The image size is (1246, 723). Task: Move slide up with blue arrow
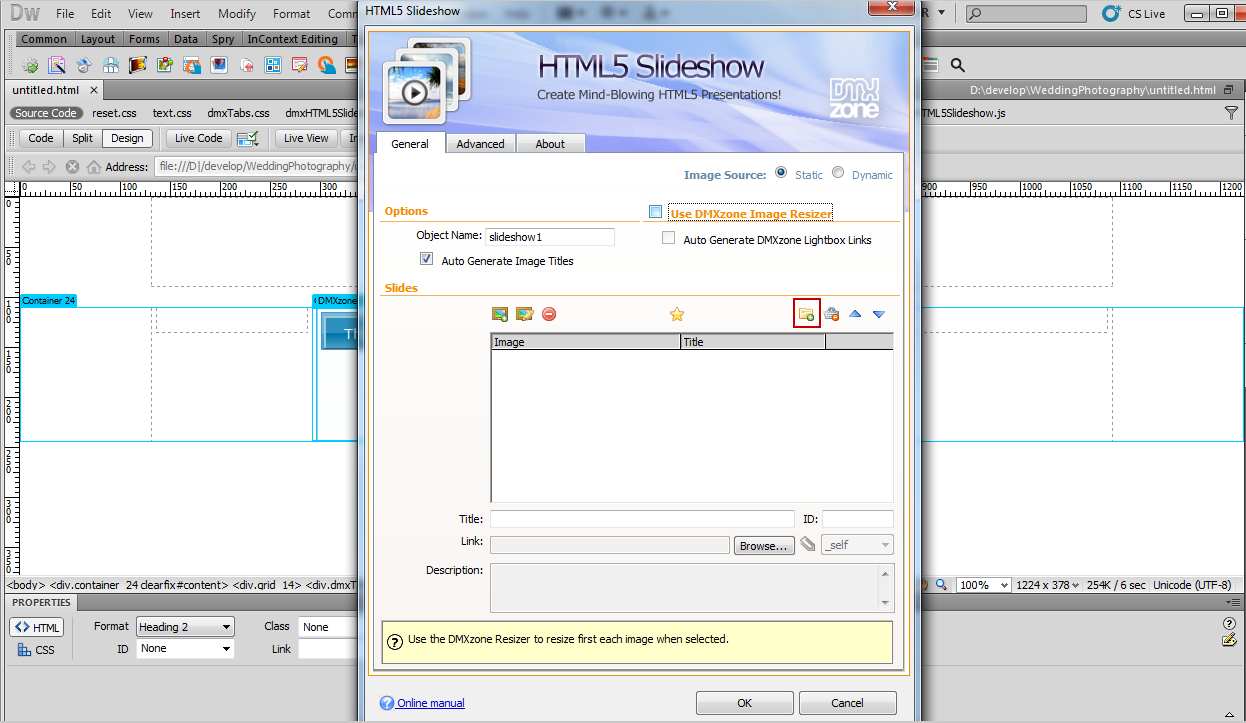tap(855, 314)
